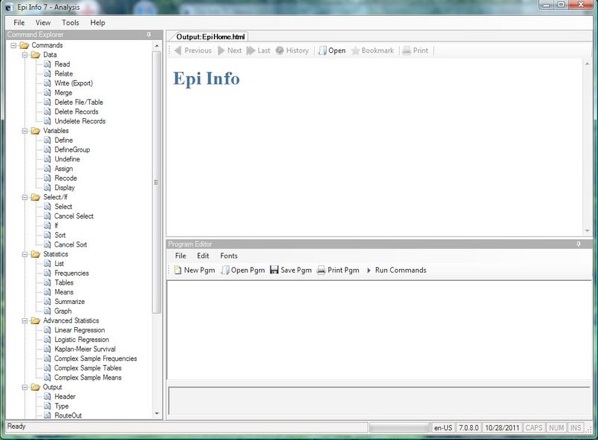This screenshot has width=598, height=440.
Task: Go to Previous output page
Action: point(193,51)
